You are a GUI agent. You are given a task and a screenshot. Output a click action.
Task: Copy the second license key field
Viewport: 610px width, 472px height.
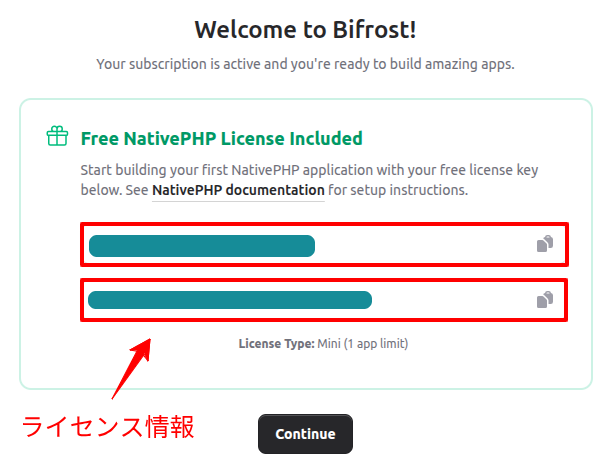pyautogui.click(x=544, y=299)
